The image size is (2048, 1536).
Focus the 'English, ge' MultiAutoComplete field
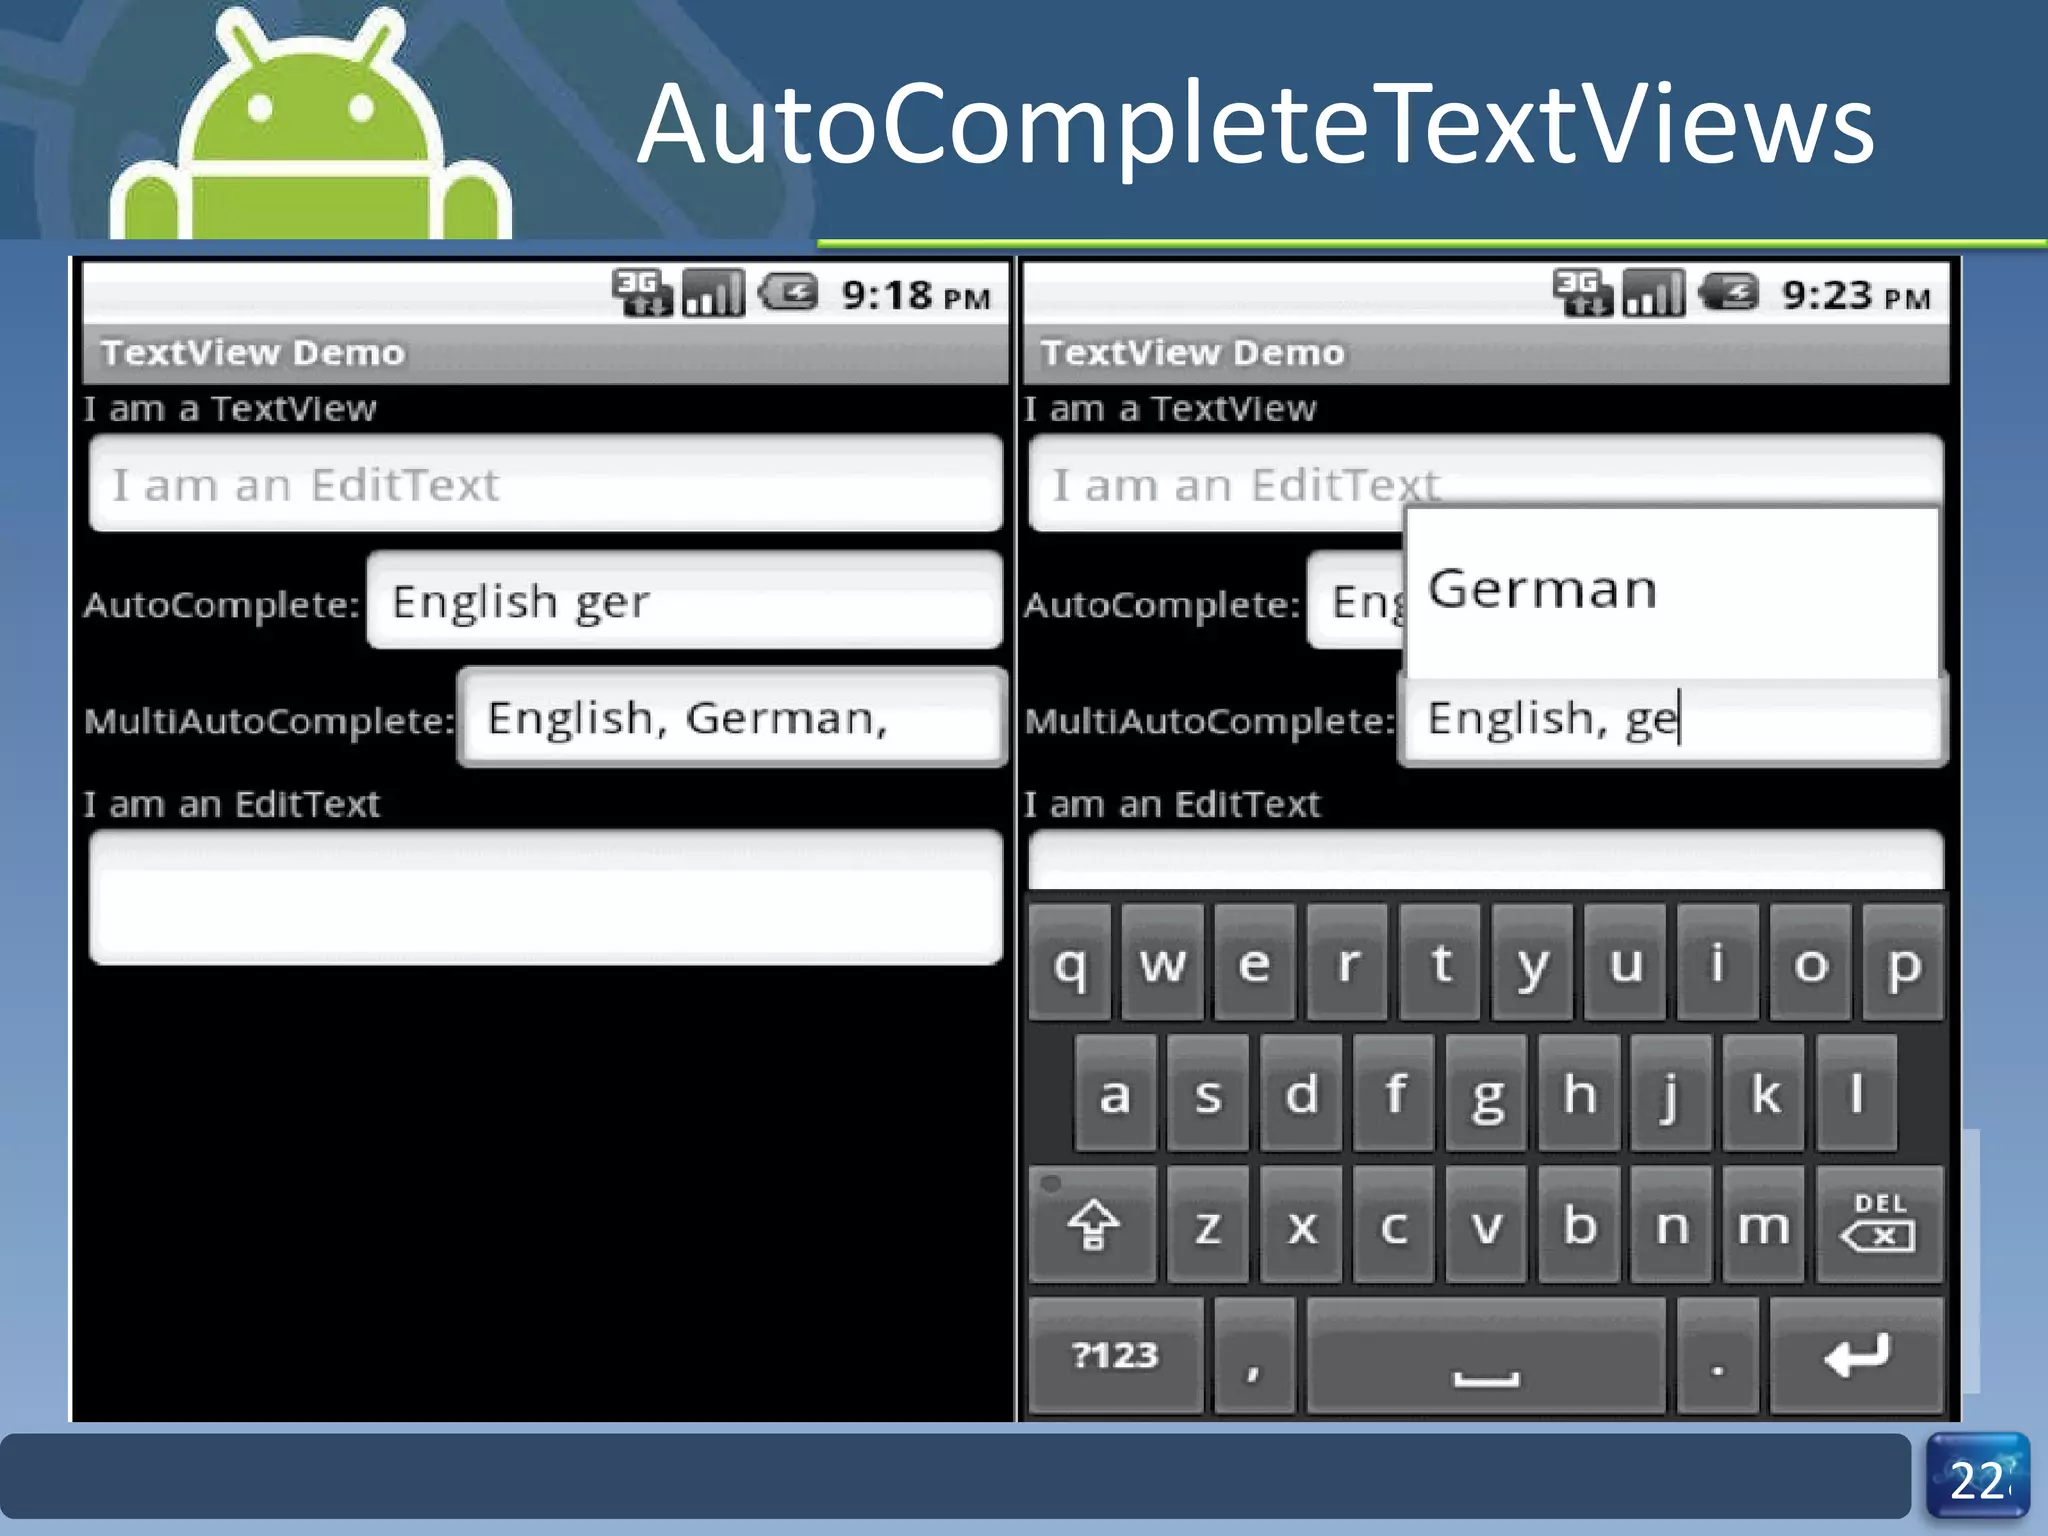coord(1672,720)
